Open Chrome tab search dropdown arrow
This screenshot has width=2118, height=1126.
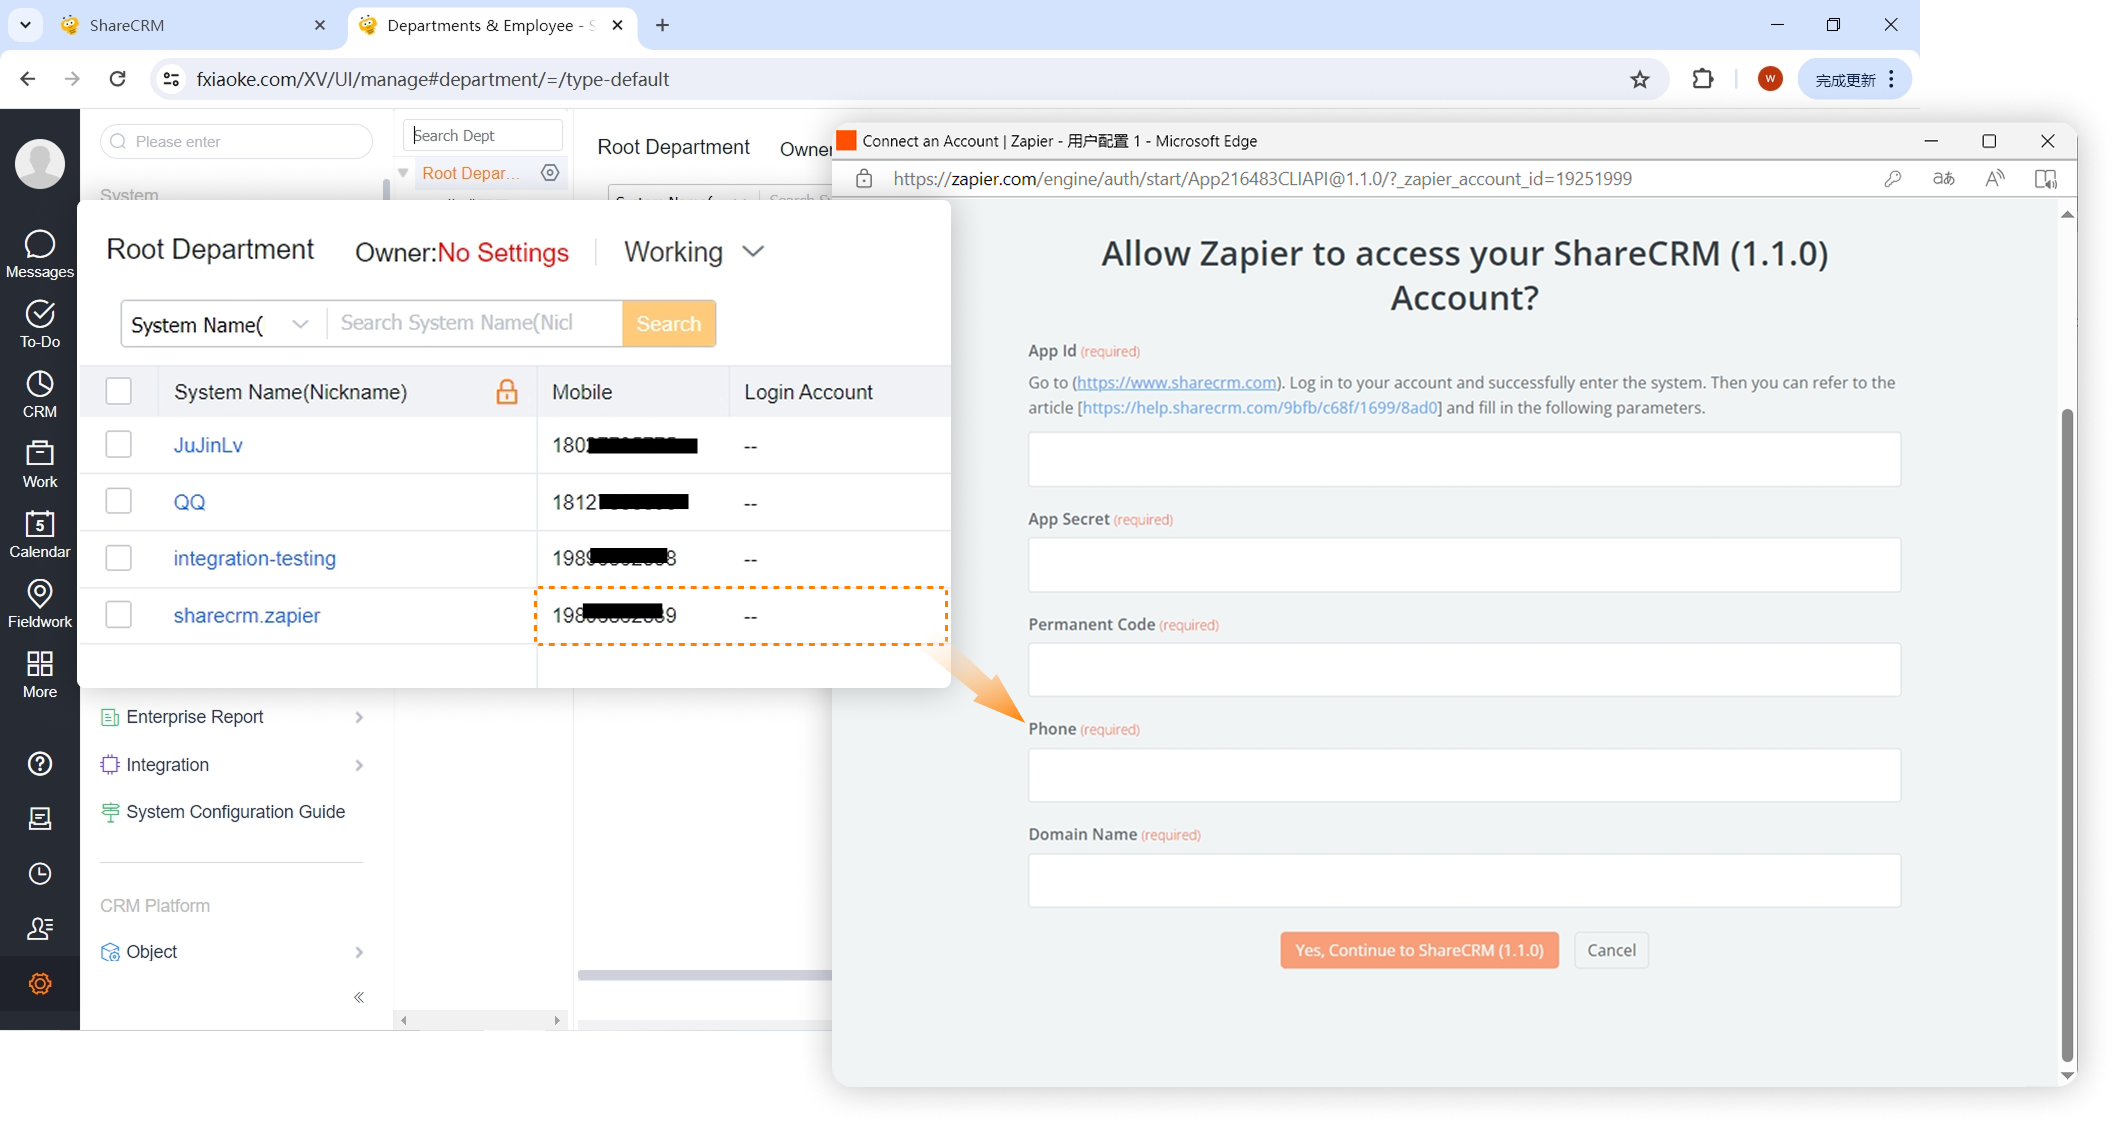(x=26, y=25)
